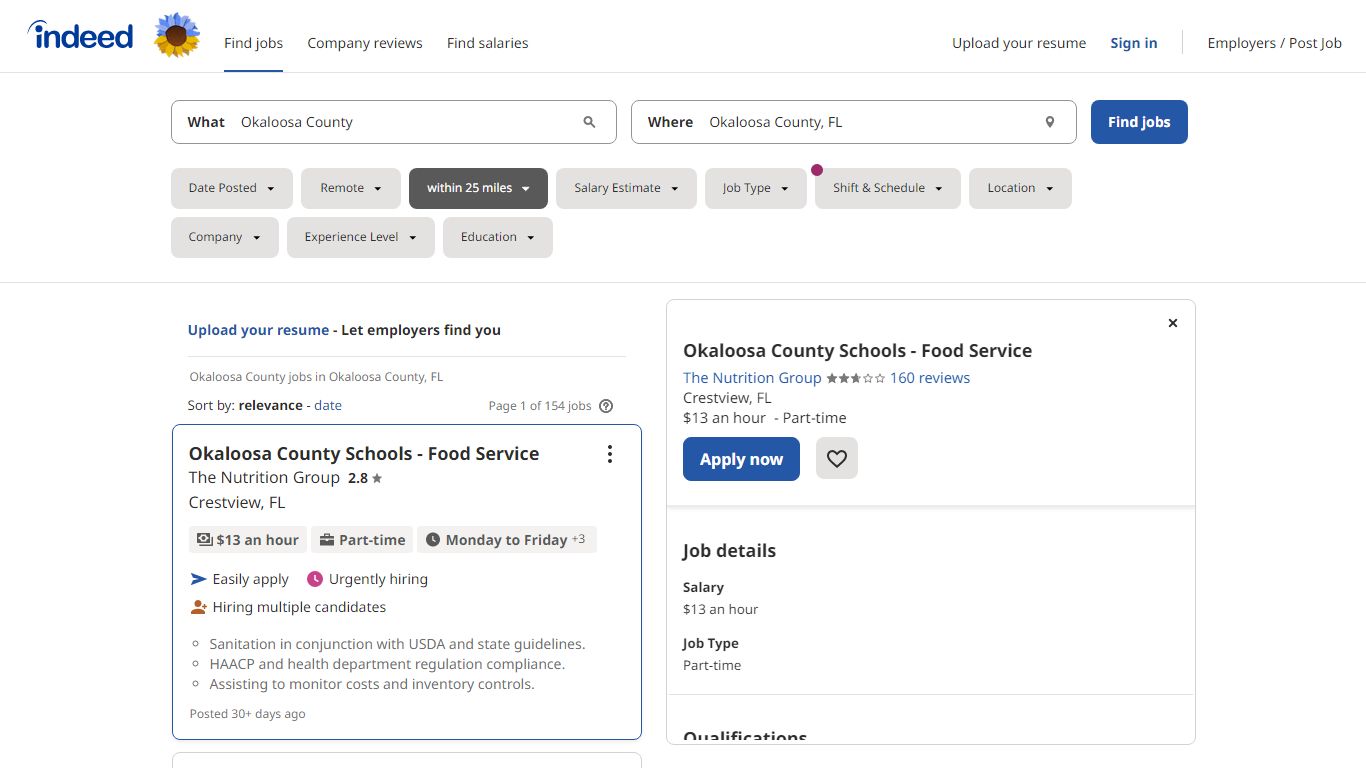Image resolution: width=1366 pixels, height=768 pixels.
Task: Sort results by date
Action: 328,405
